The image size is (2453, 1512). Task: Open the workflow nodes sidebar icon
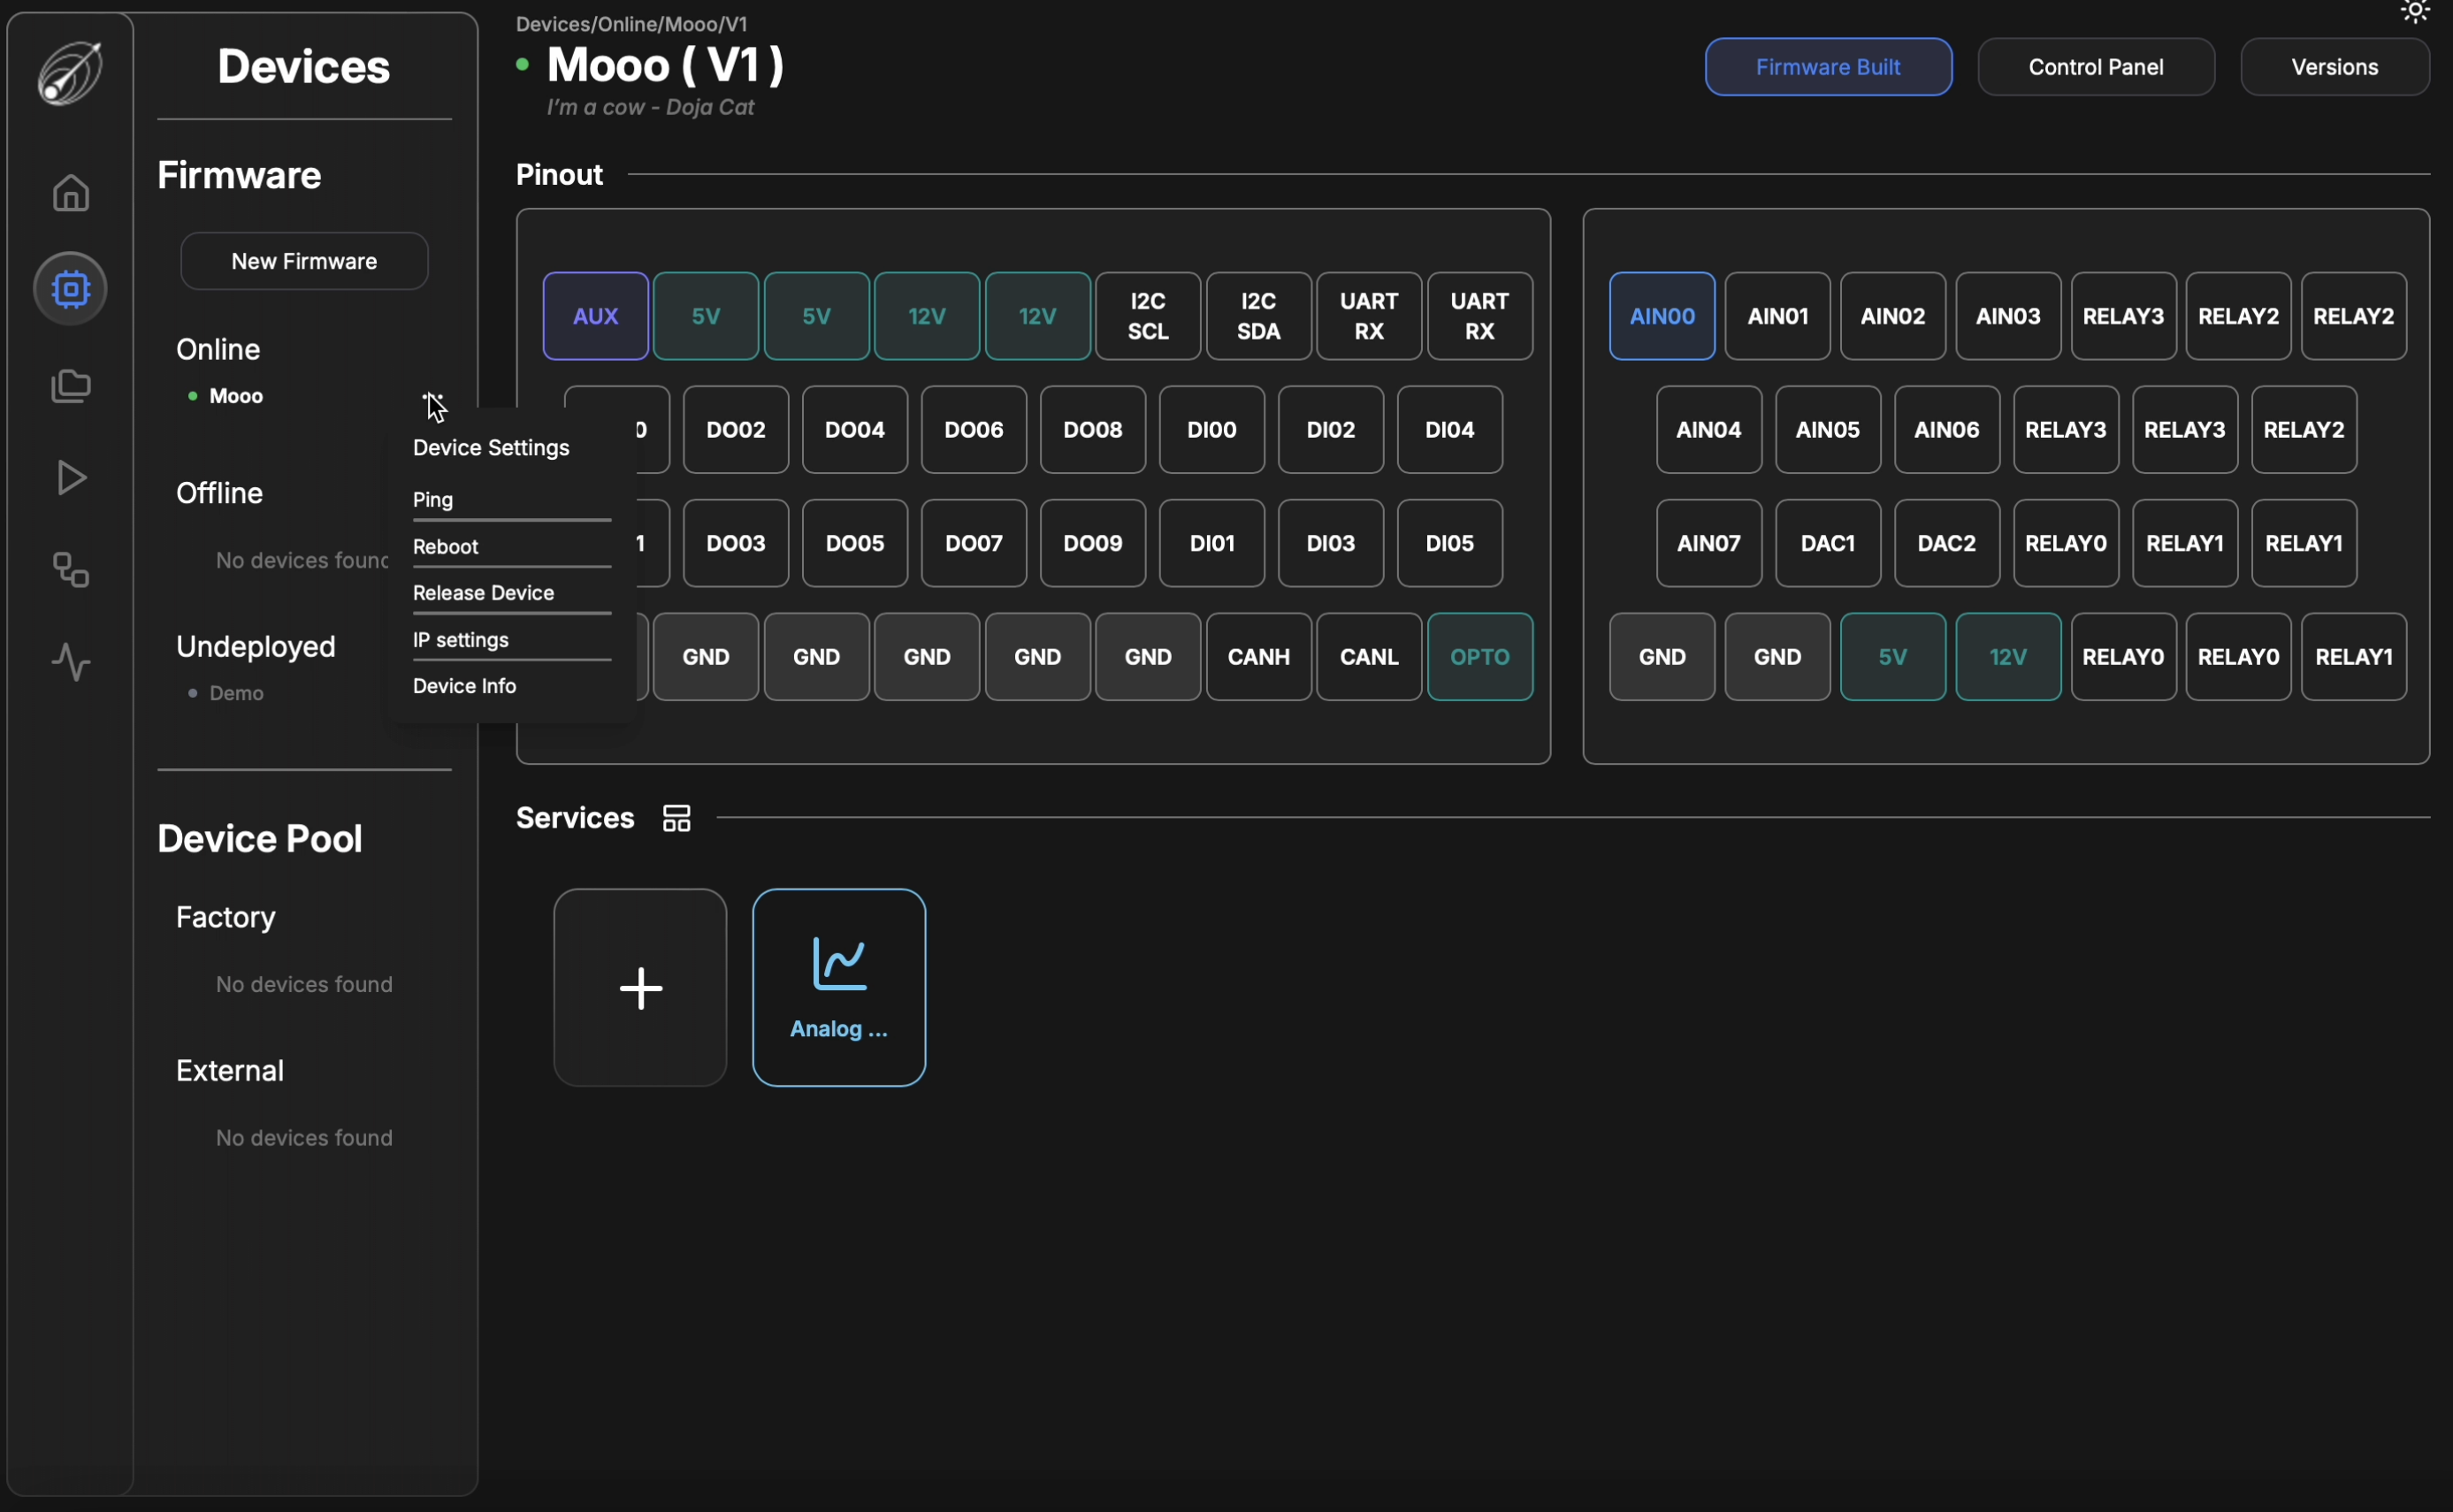coord(70,570)
